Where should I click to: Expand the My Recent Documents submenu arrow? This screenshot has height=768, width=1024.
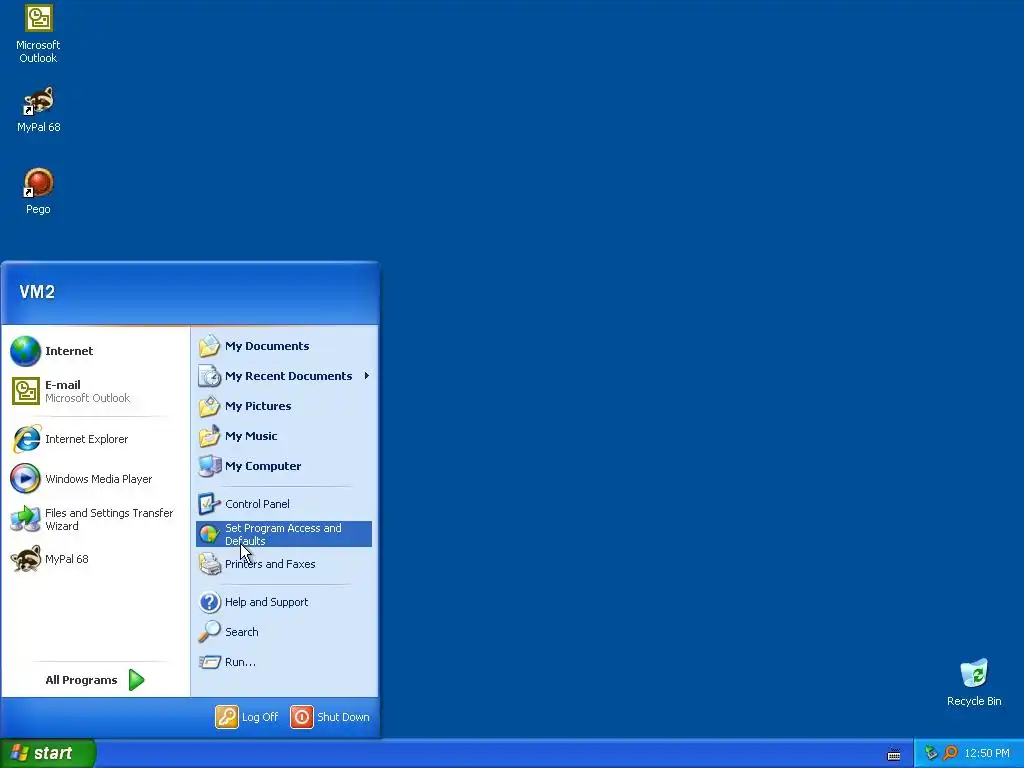click(x=367, y=376)
